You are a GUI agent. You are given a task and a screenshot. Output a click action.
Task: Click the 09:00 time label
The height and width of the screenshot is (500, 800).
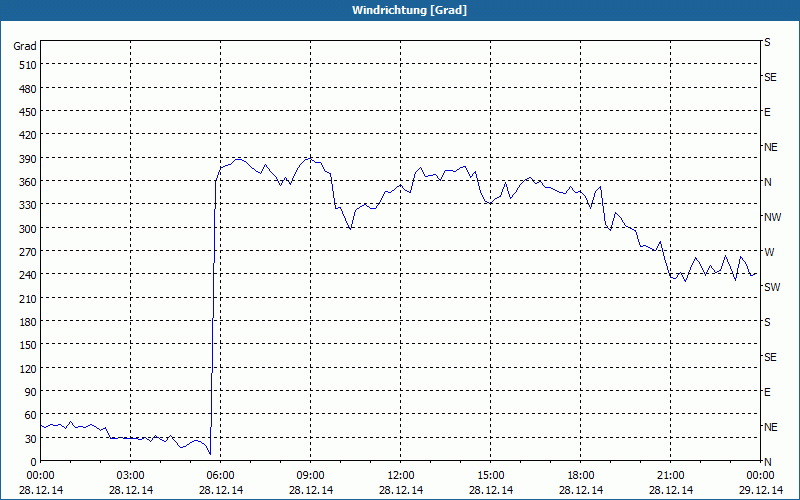point(311,476)
